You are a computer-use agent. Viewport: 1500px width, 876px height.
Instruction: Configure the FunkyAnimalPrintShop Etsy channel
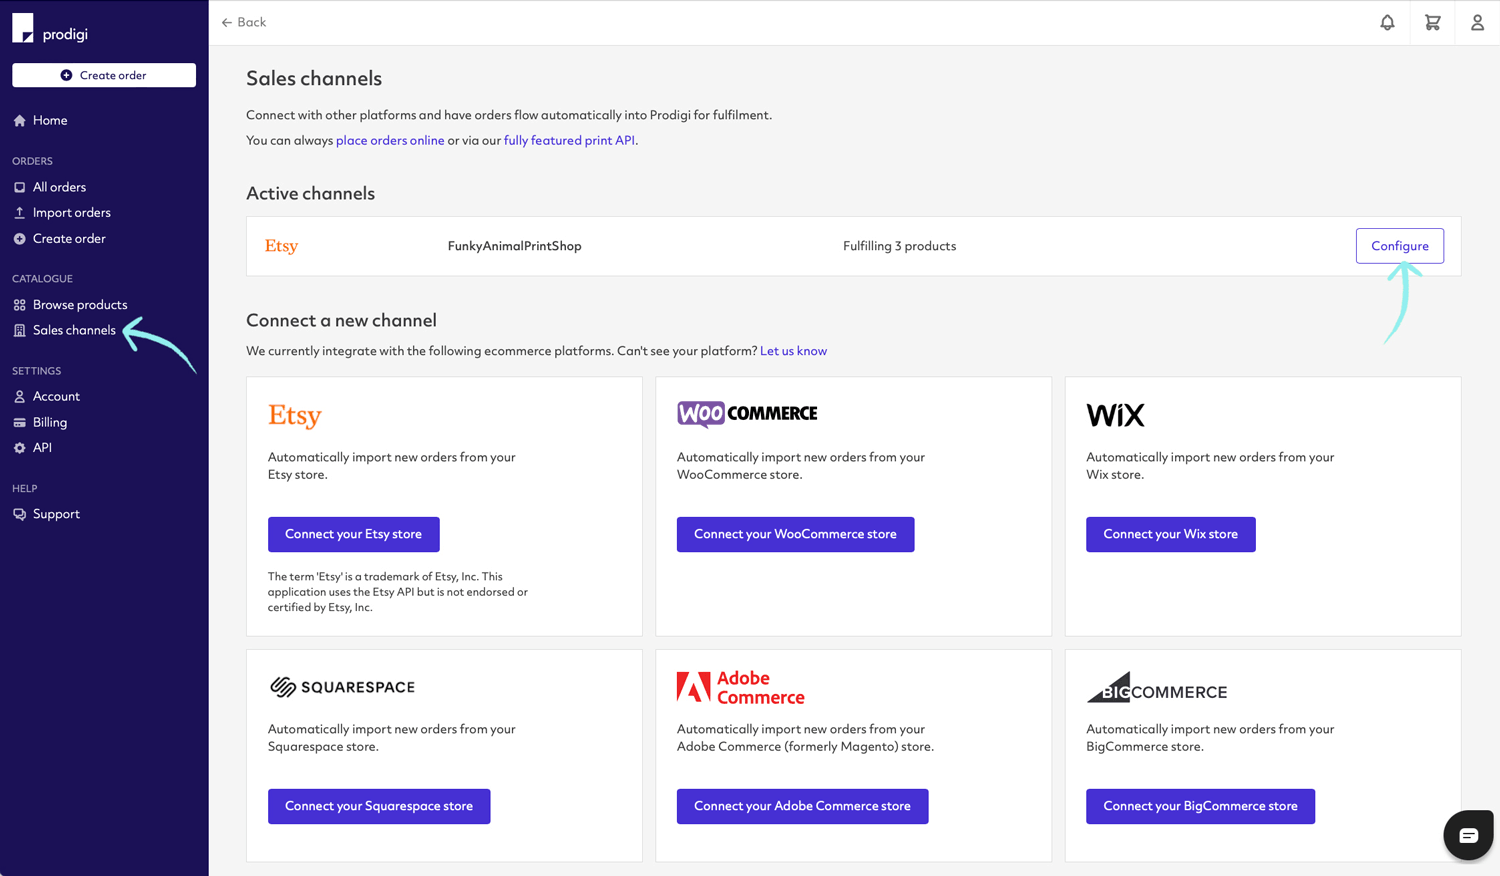[1399, 245]
